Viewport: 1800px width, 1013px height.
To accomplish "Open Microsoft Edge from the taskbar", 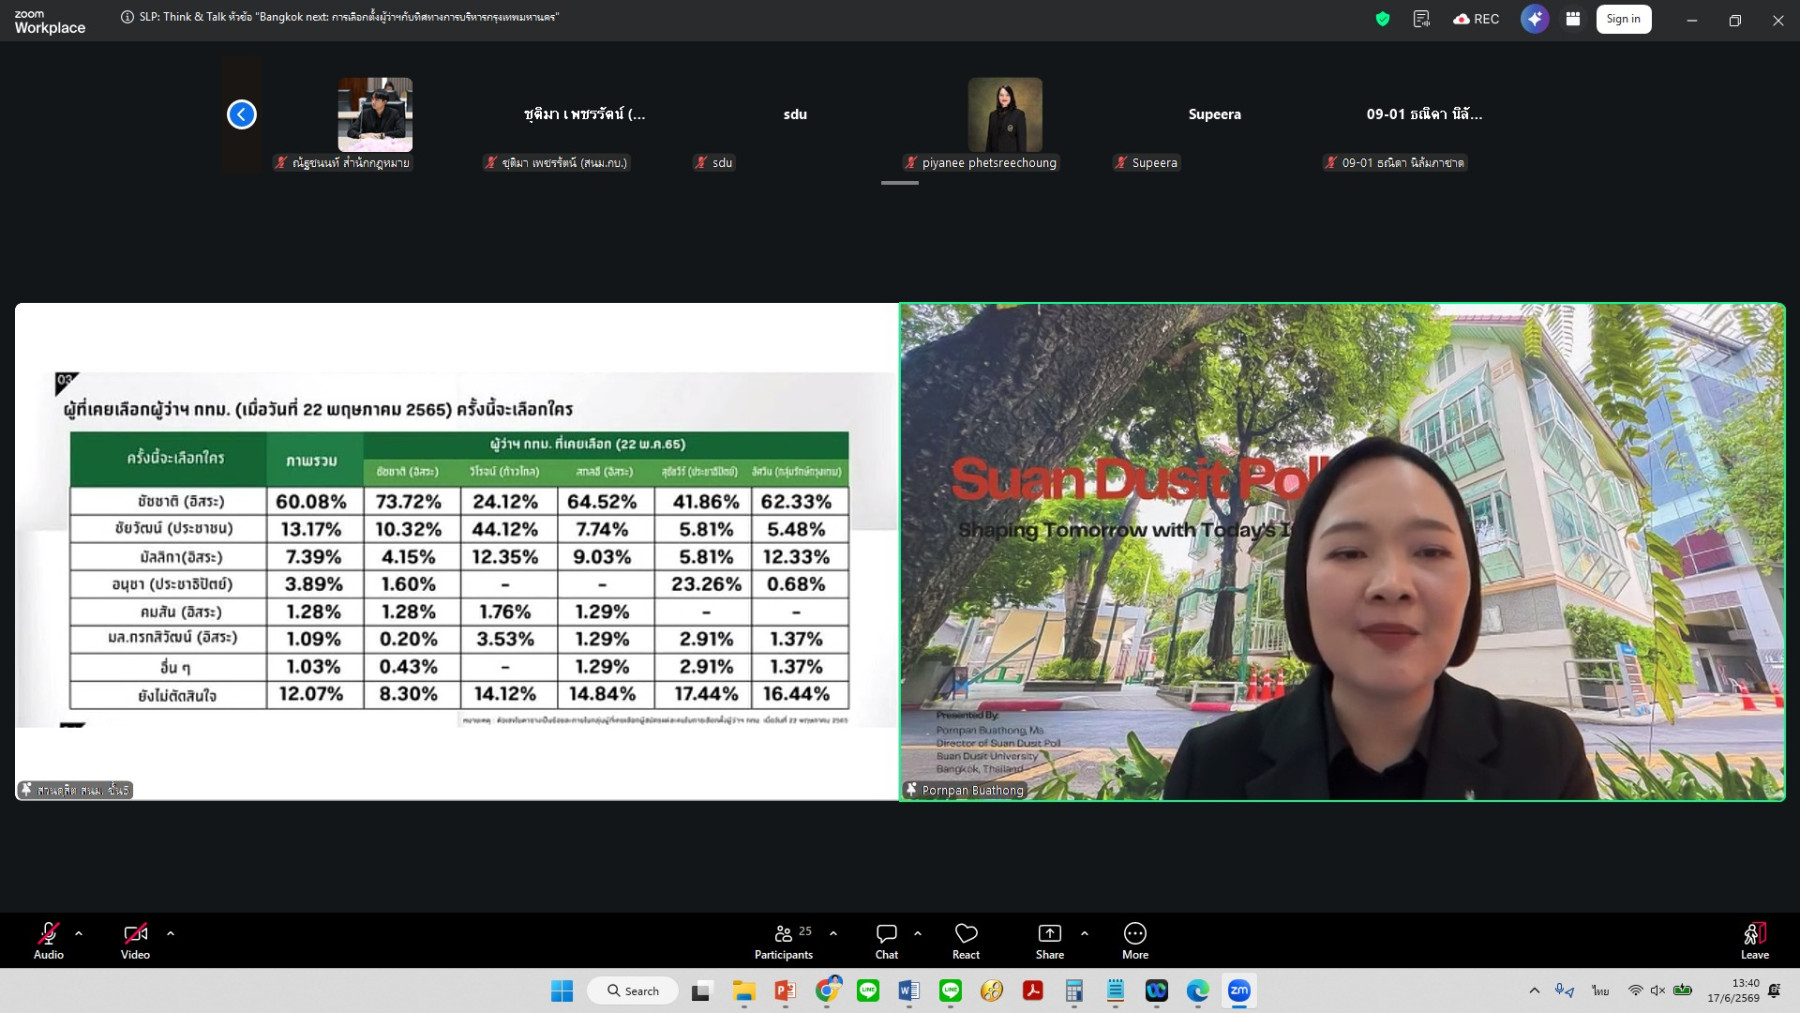I will [1198, 991].
